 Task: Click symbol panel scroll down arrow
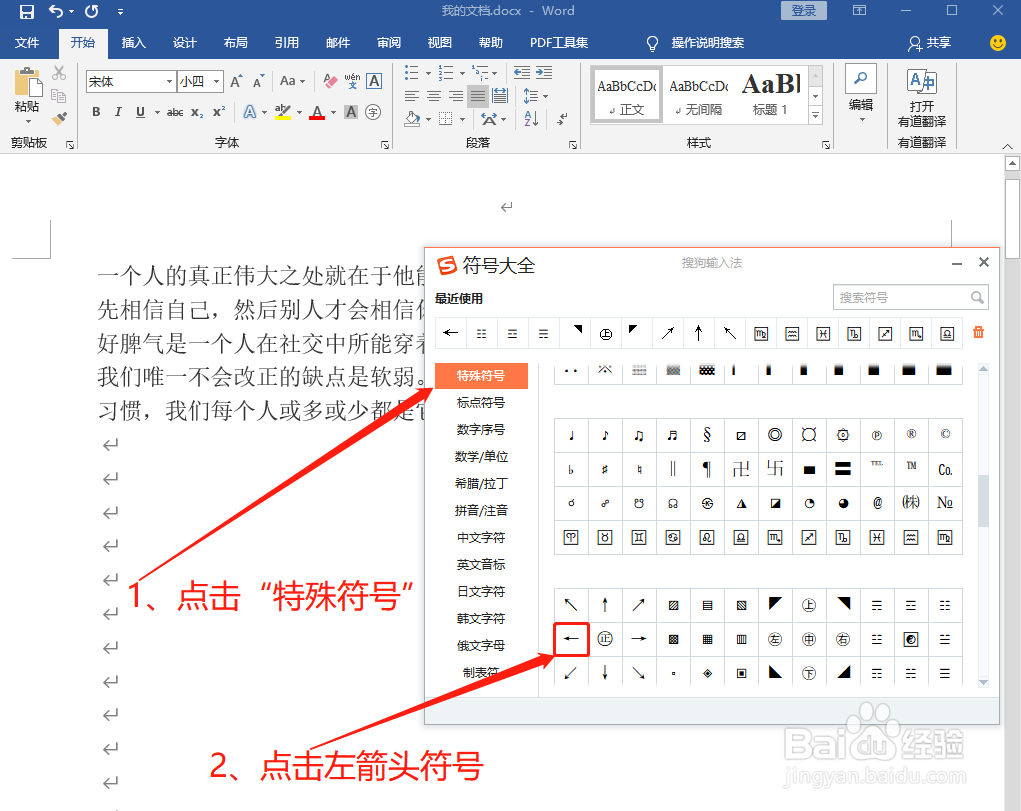point(983,683)
